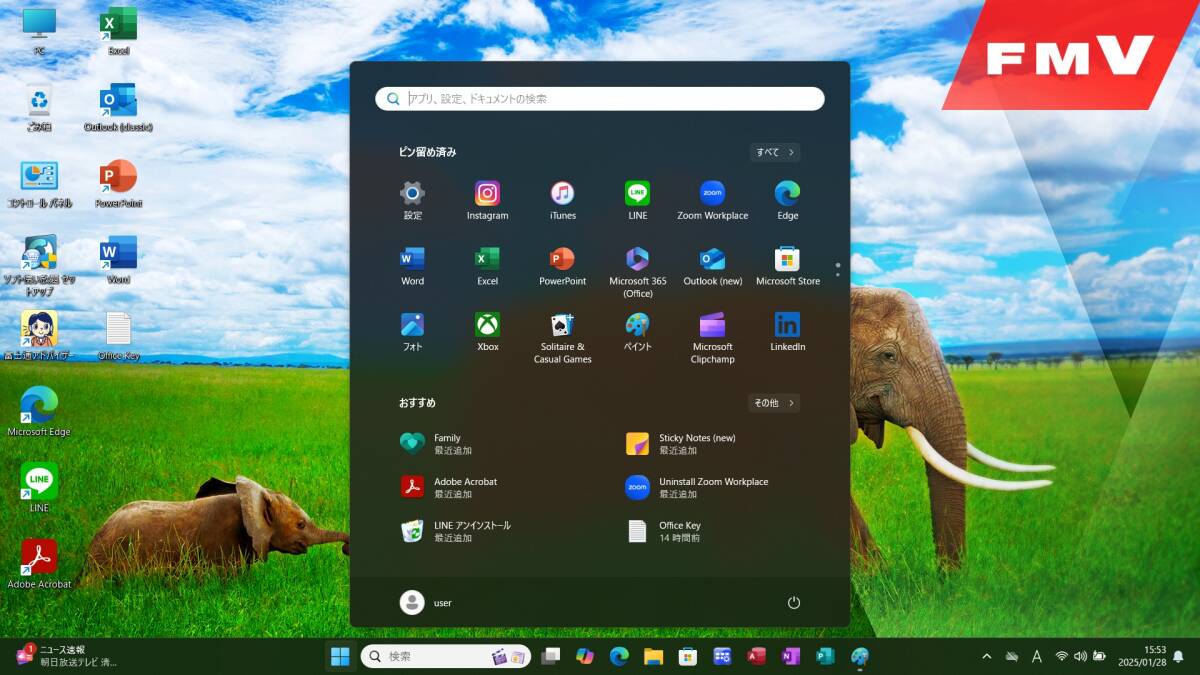Open the power options button
Viewport: 1200px width, 675px height.
[794, 602]
